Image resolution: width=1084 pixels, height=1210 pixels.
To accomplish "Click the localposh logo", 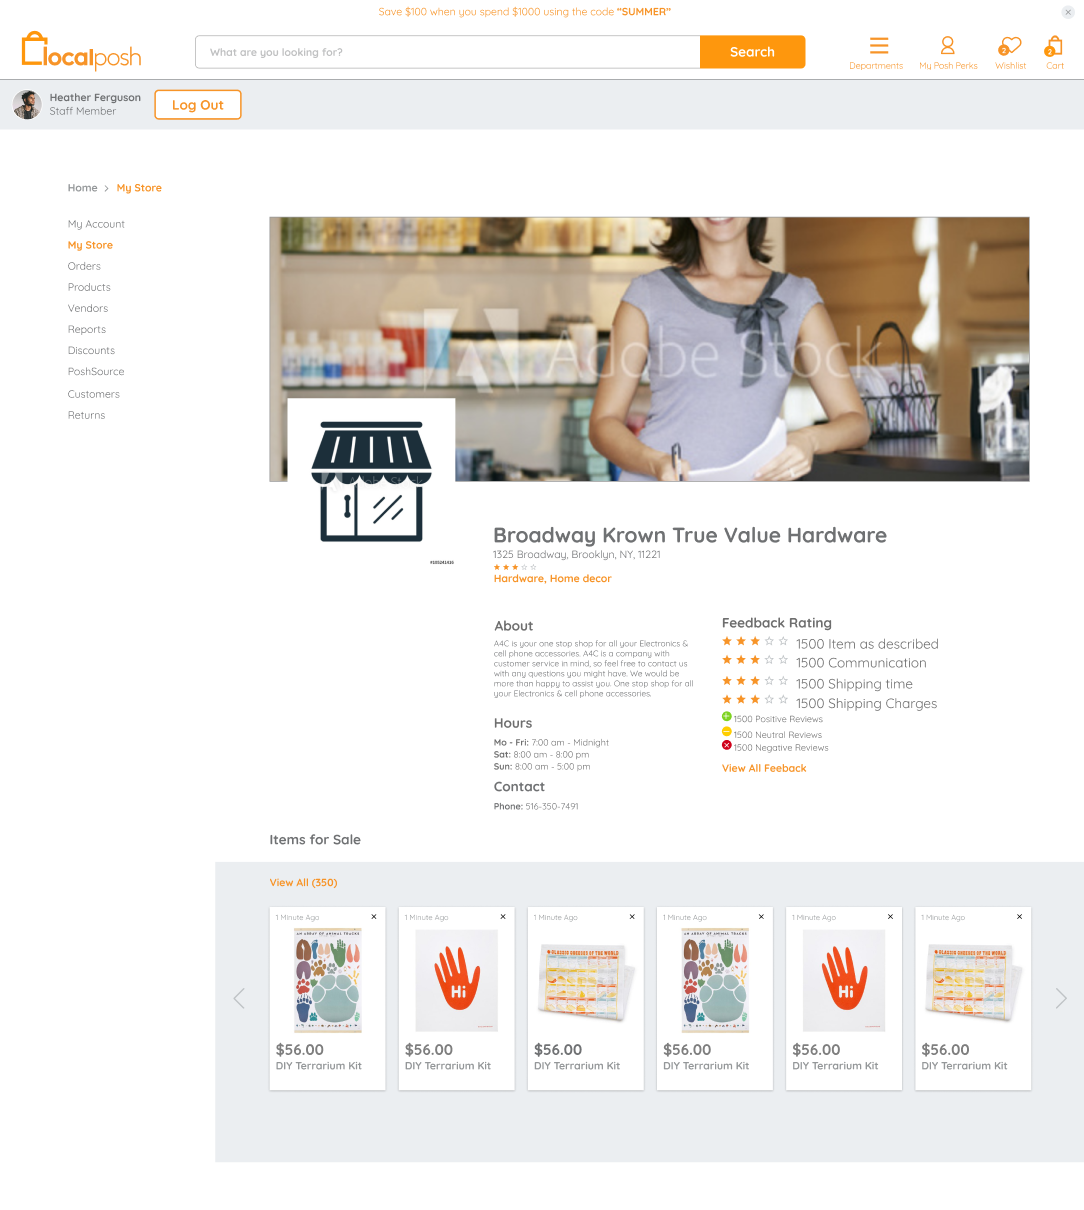I will coord(81,51).
